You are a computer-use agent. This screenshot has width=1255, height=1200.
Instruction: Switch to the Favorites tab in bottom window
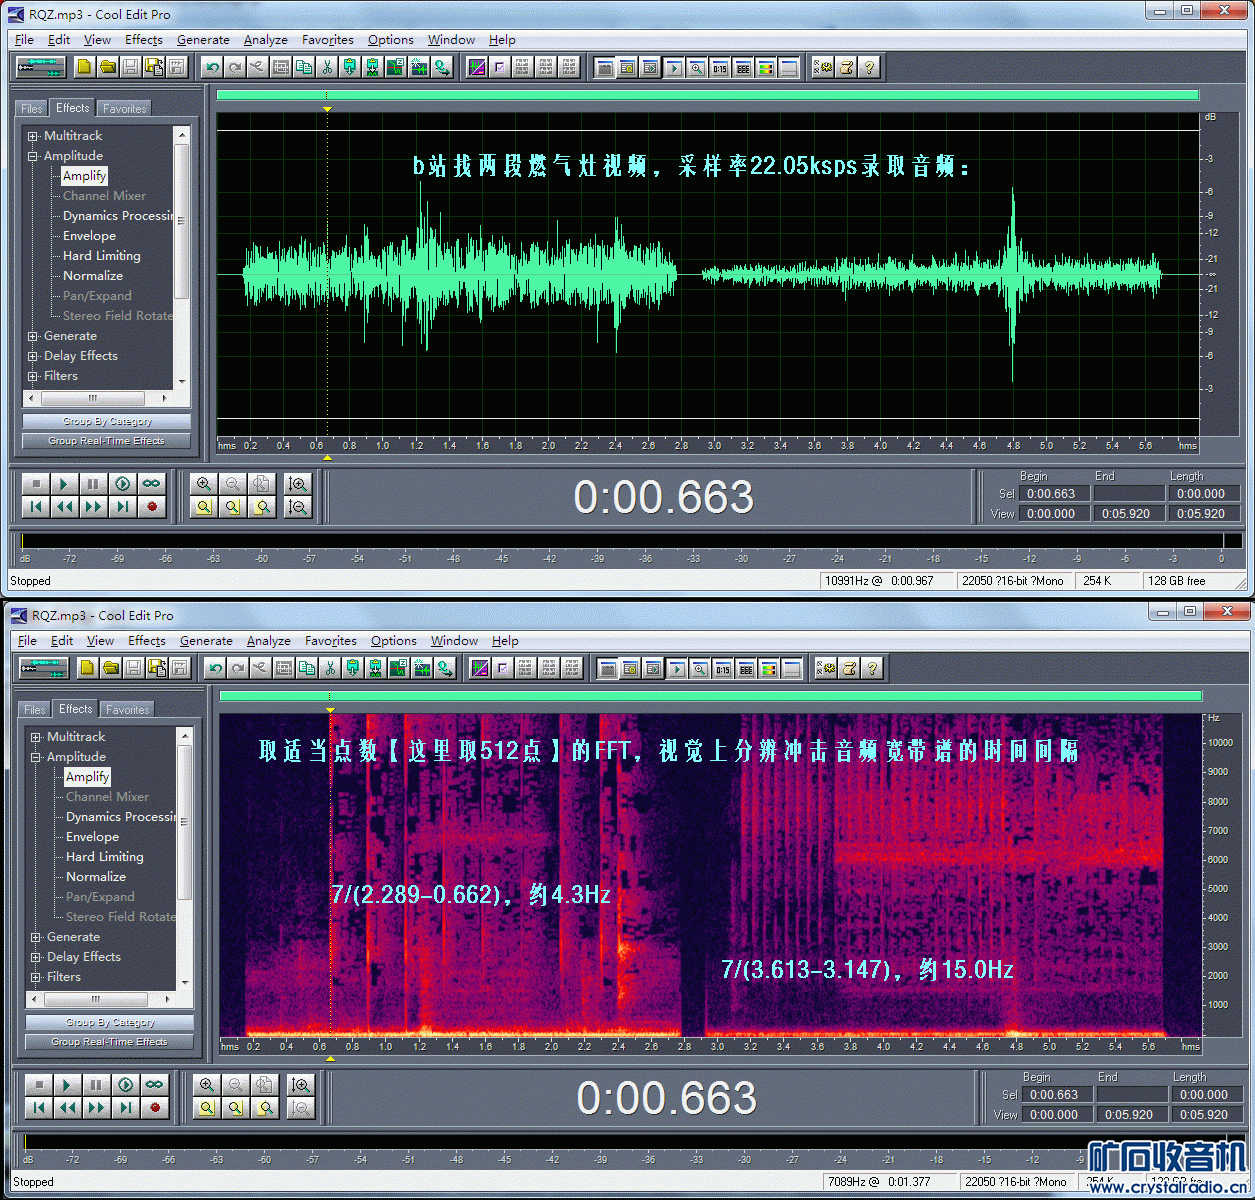tap(127, 709)
